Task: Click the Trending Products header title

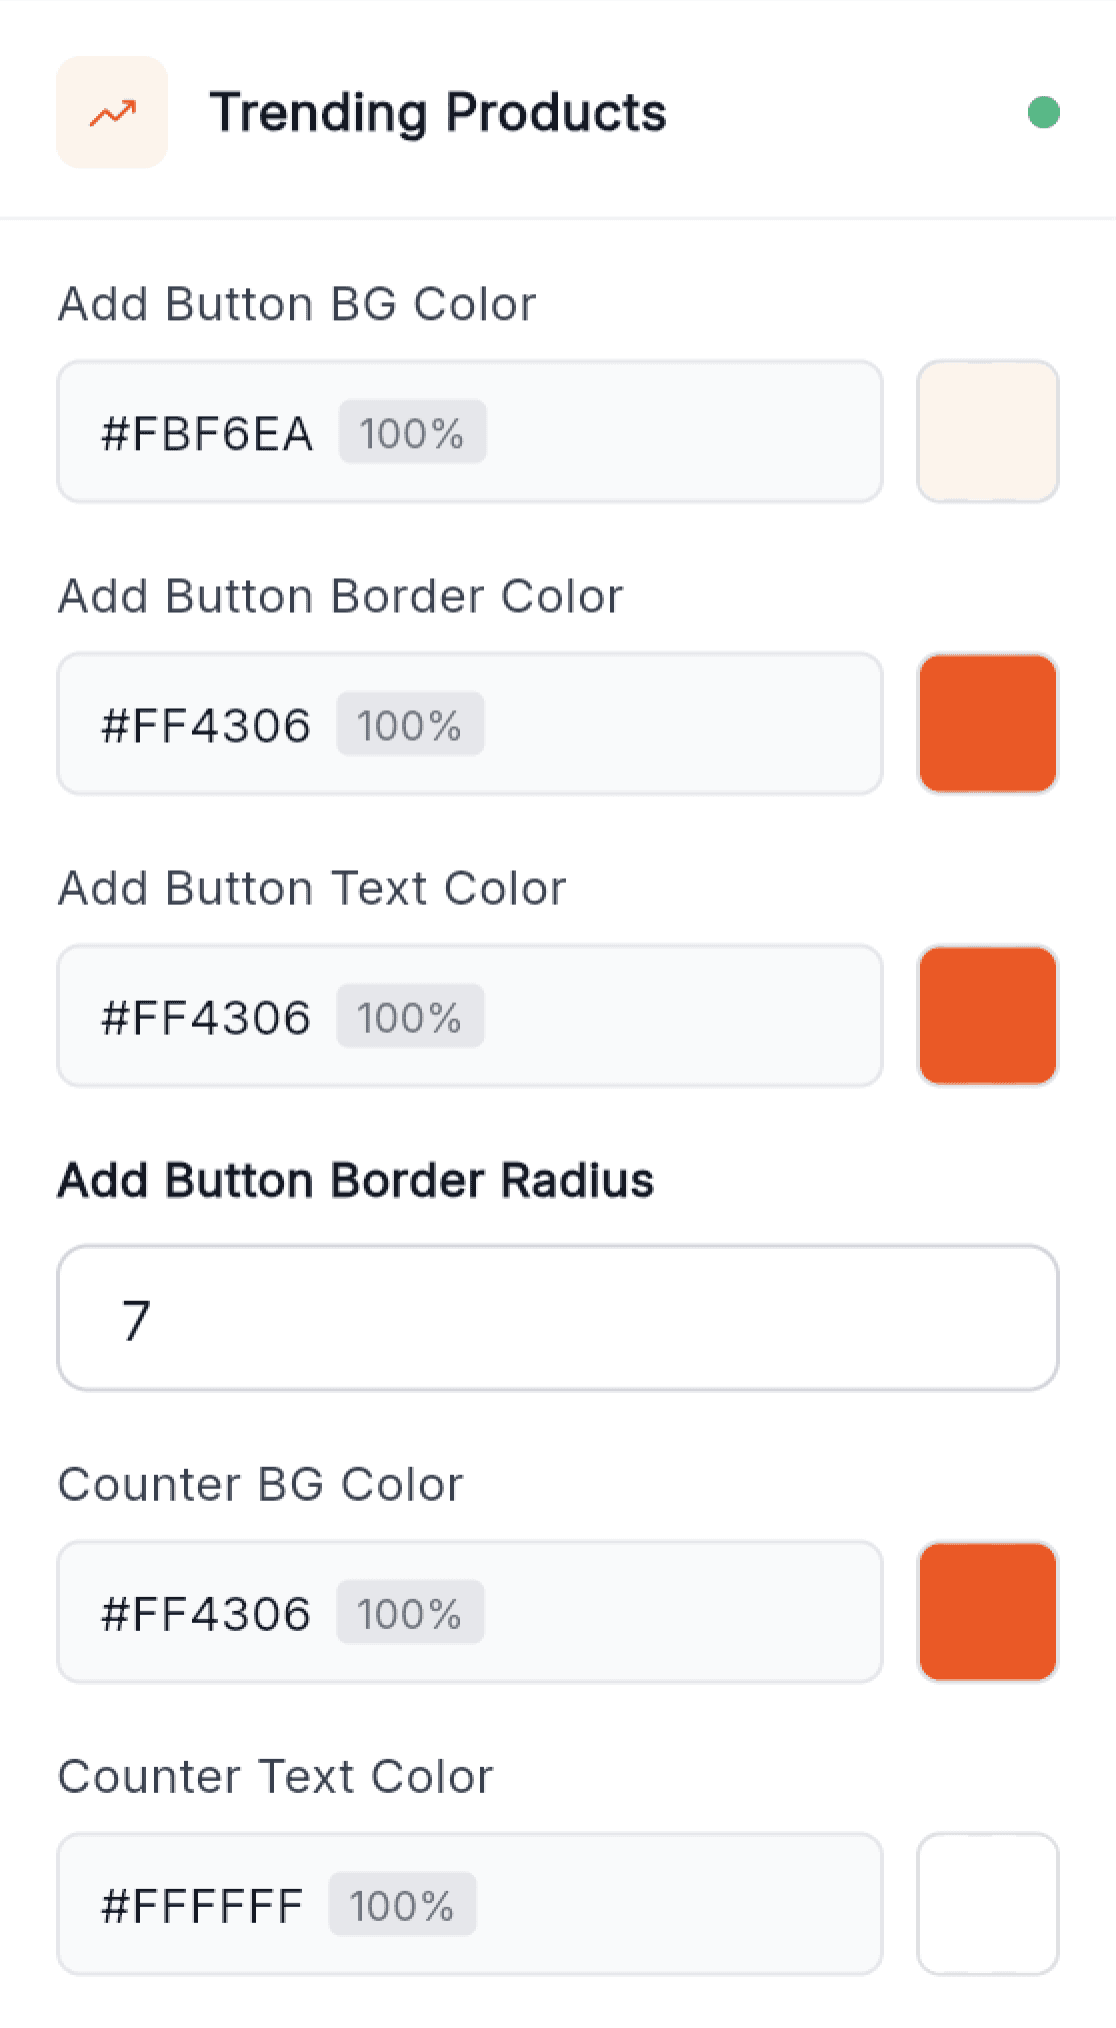Action: click(x=438, y=112)
